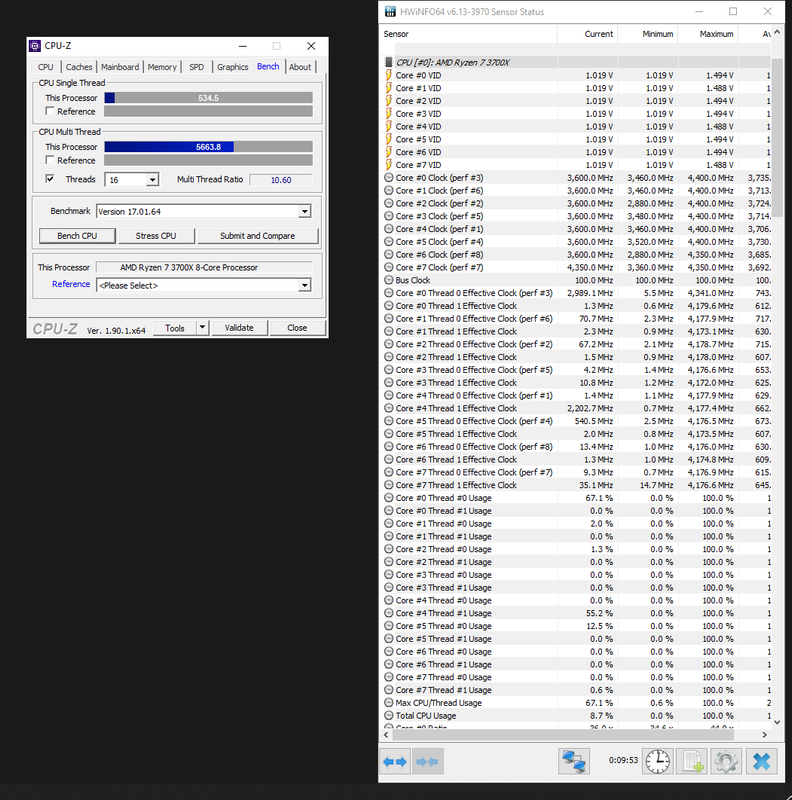Select the Graphics tab
792x800 pixels.
point(232,67)
